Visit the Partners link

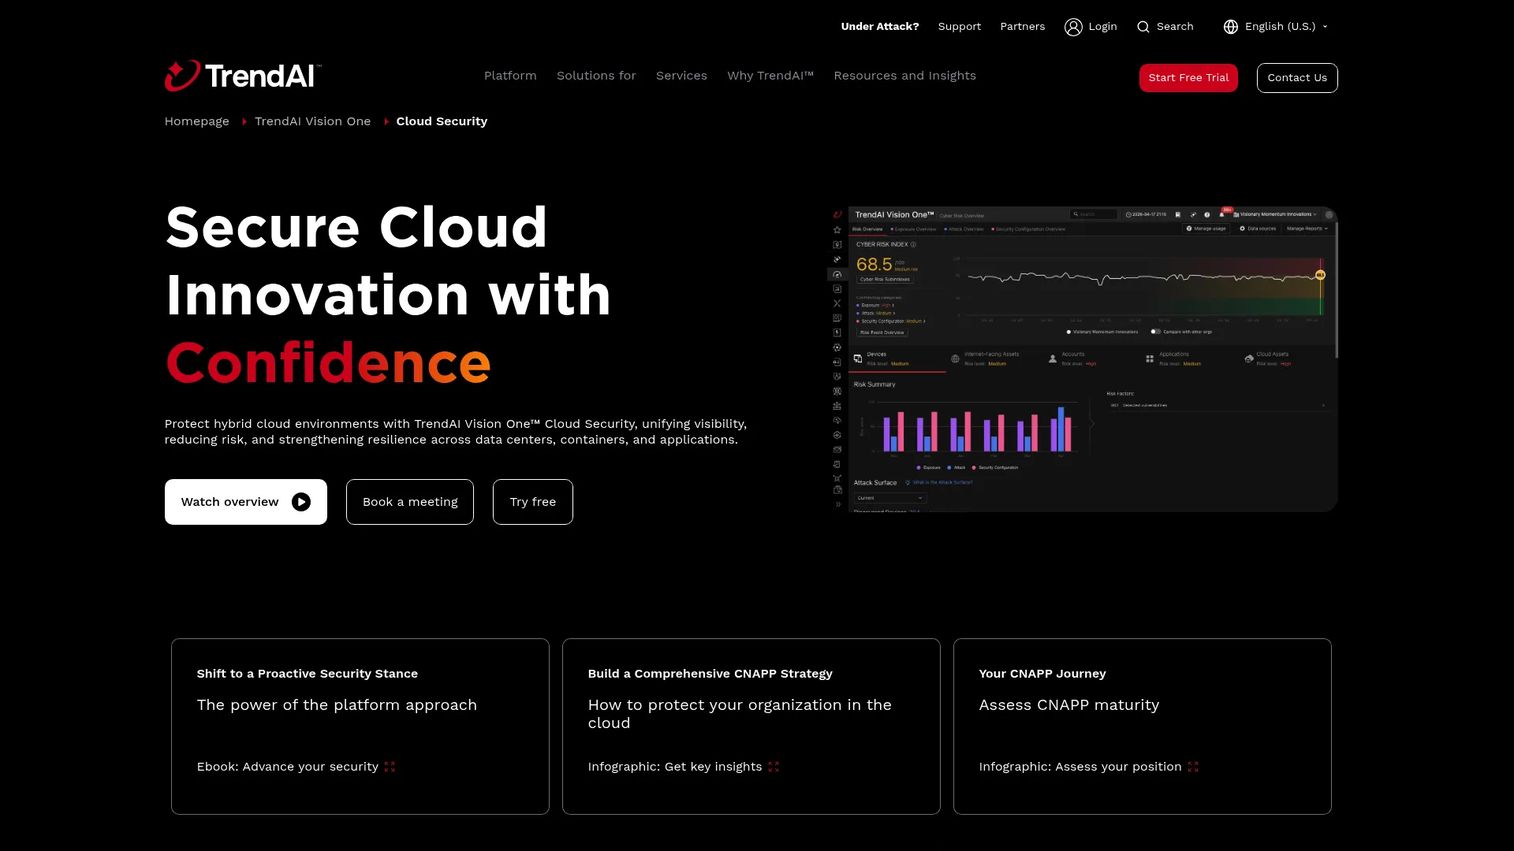point(1022,27)
